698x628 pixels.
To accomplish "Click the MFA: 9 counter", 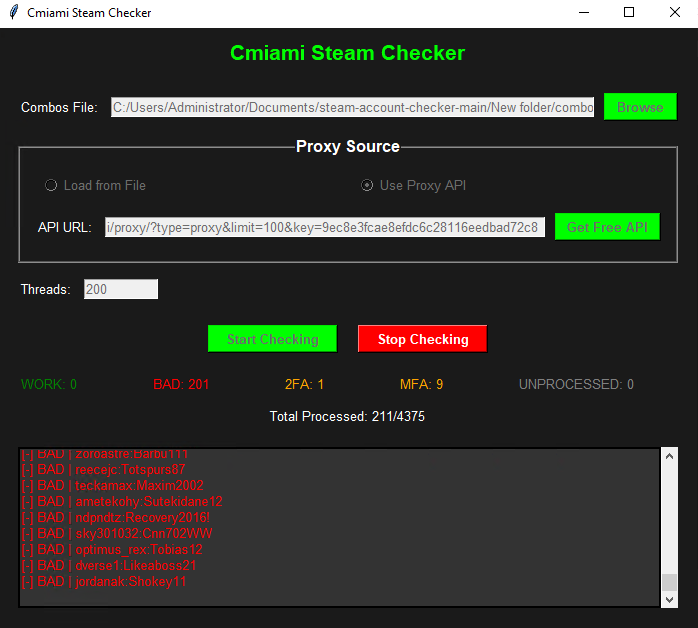I will 422,384.
